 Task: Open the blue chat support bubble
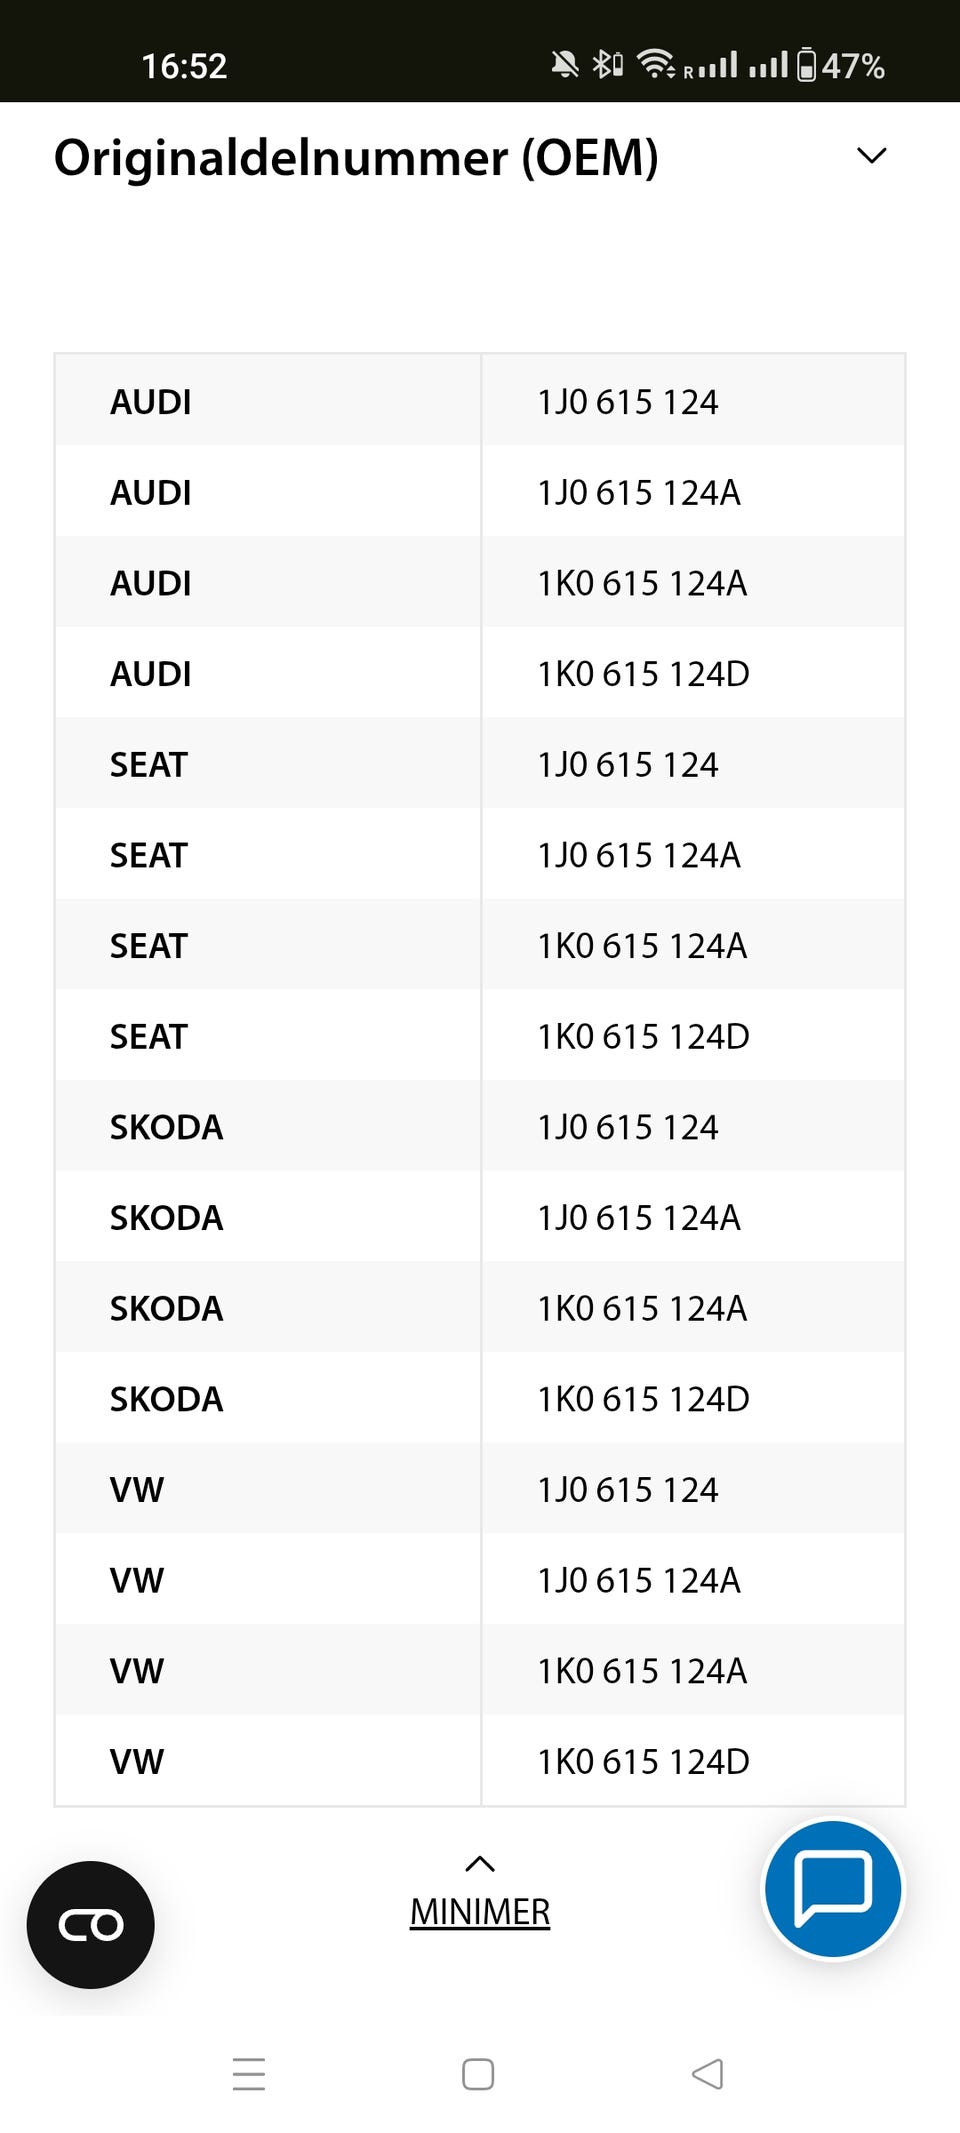(x=832, y=1888)
